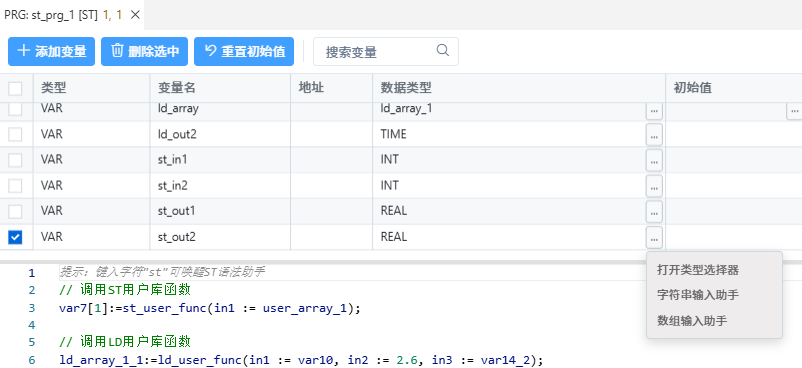This screenshot has height=368, width=802.
Task: Open initial value options for ld_array row
Action: (794, 110)
